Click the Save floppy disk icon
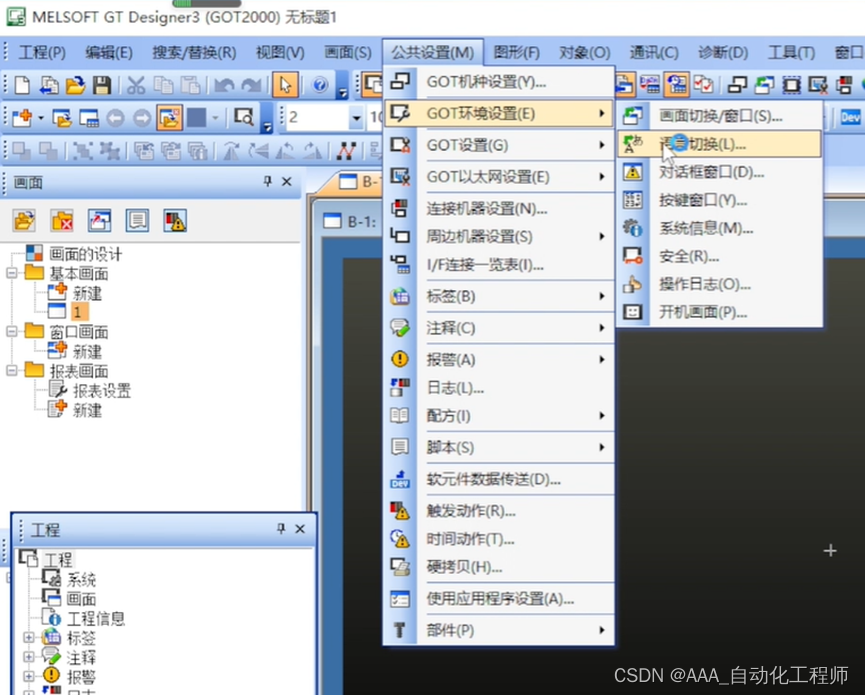This screenshot has height=695, width=865. tap(102, 85)
